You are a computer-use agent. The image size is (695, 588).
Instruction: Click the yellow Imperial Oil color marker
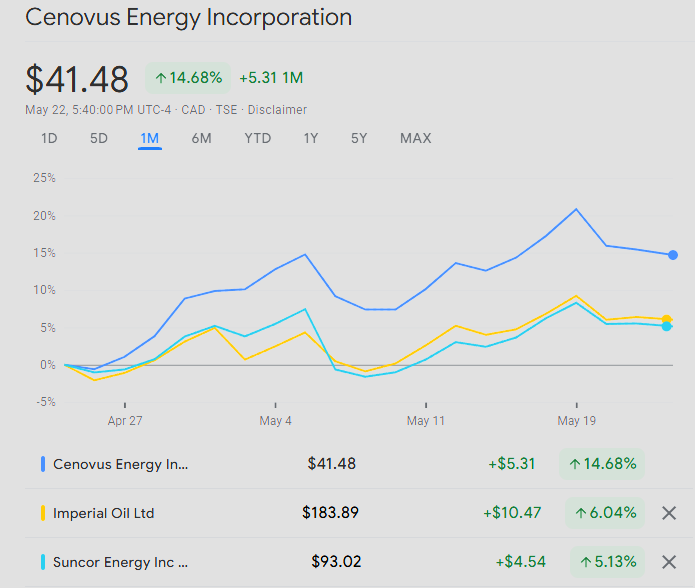(x=43, y=513)
